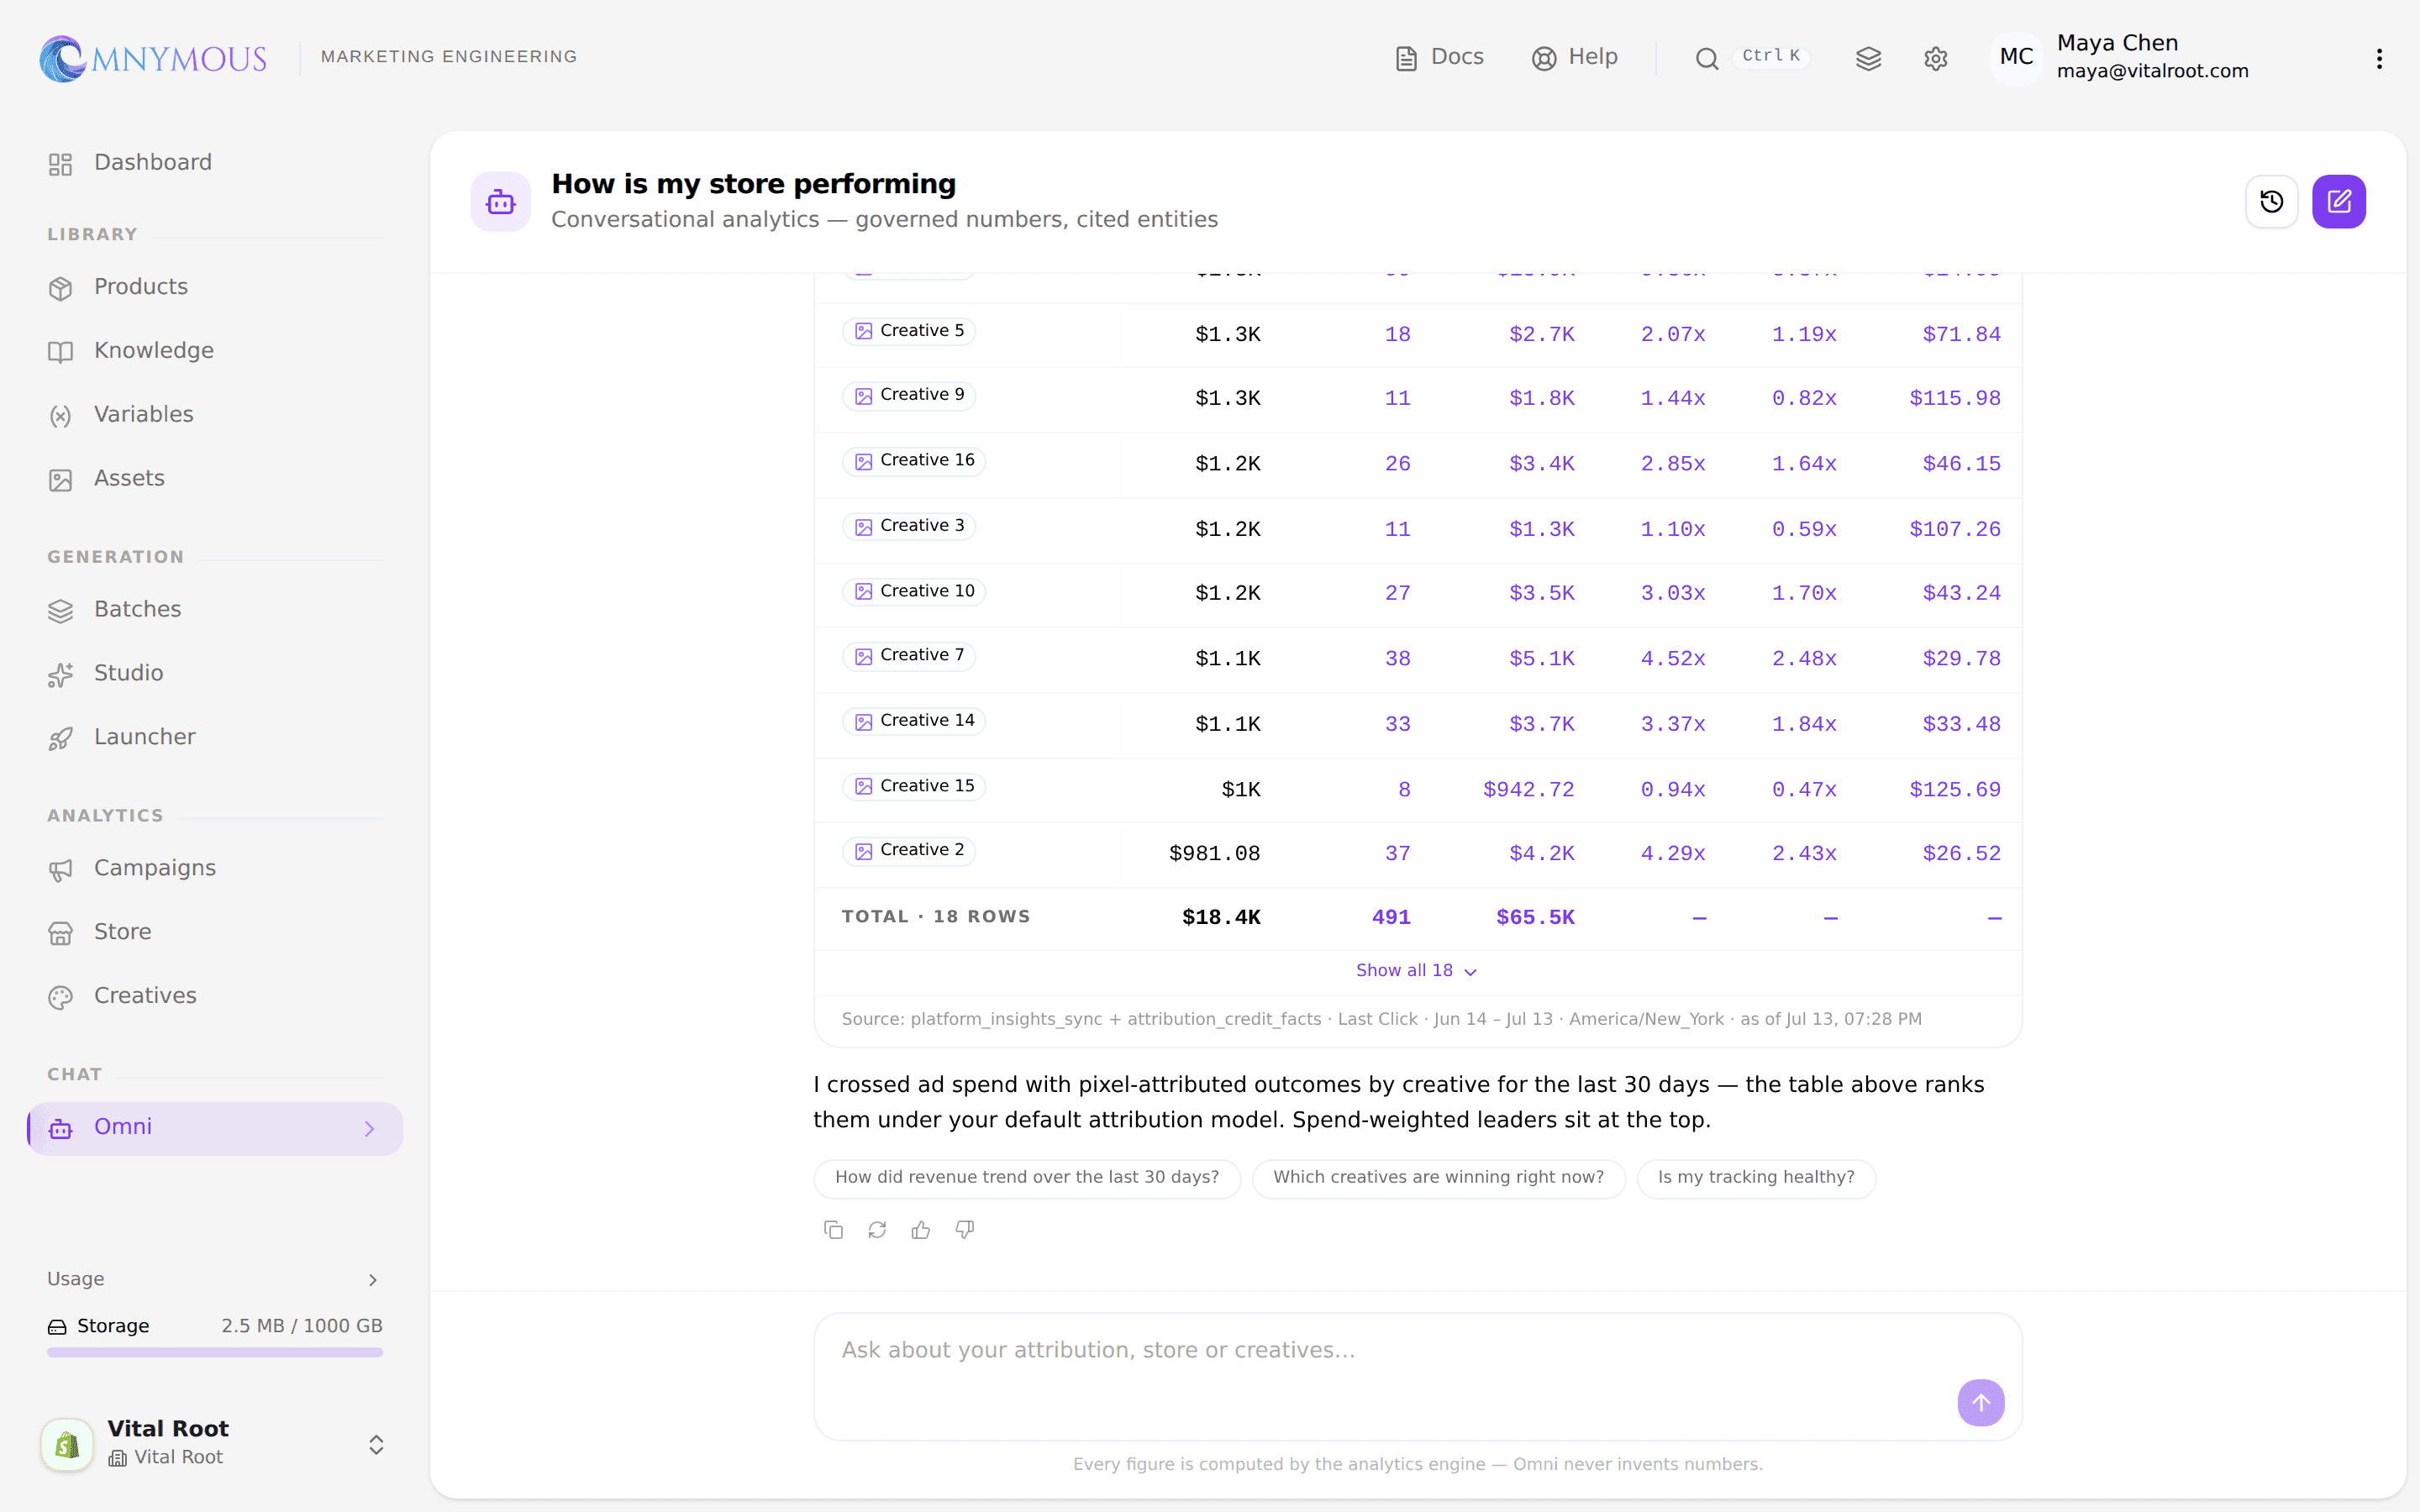Give thumbs down to the response
This screenshot has height=1512, width=2420.
(x=965, y=1230)
